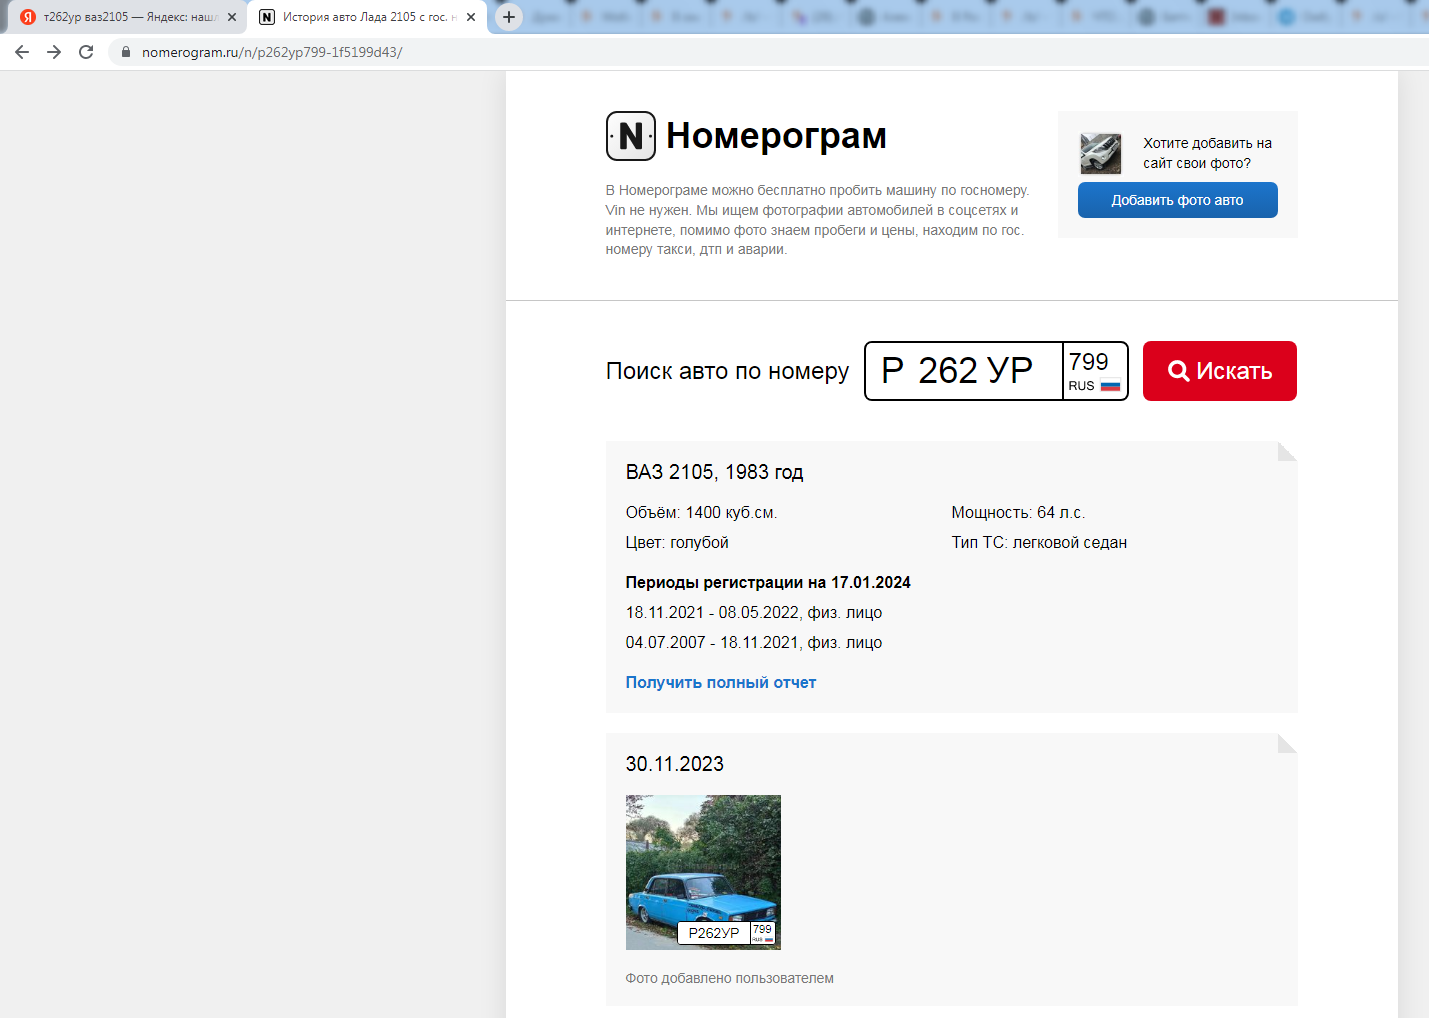
Task: Click the plate number field Р 262 УР
Action: pos(963,371)
